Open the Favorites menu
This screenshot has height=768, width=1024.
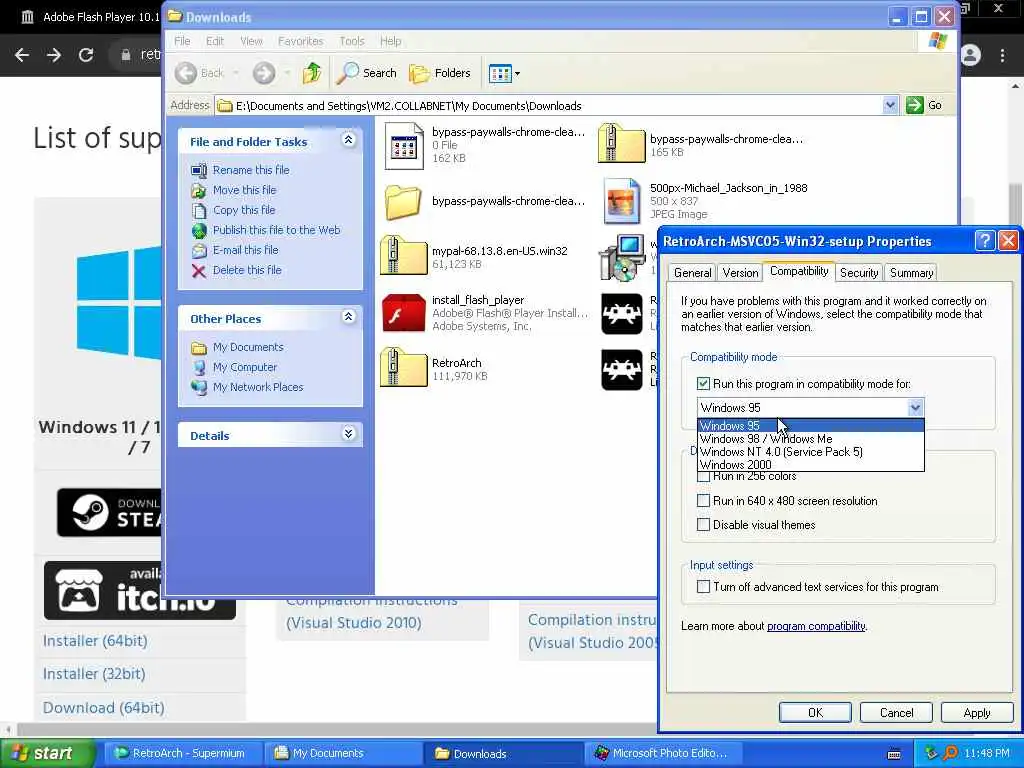point(300,41)
